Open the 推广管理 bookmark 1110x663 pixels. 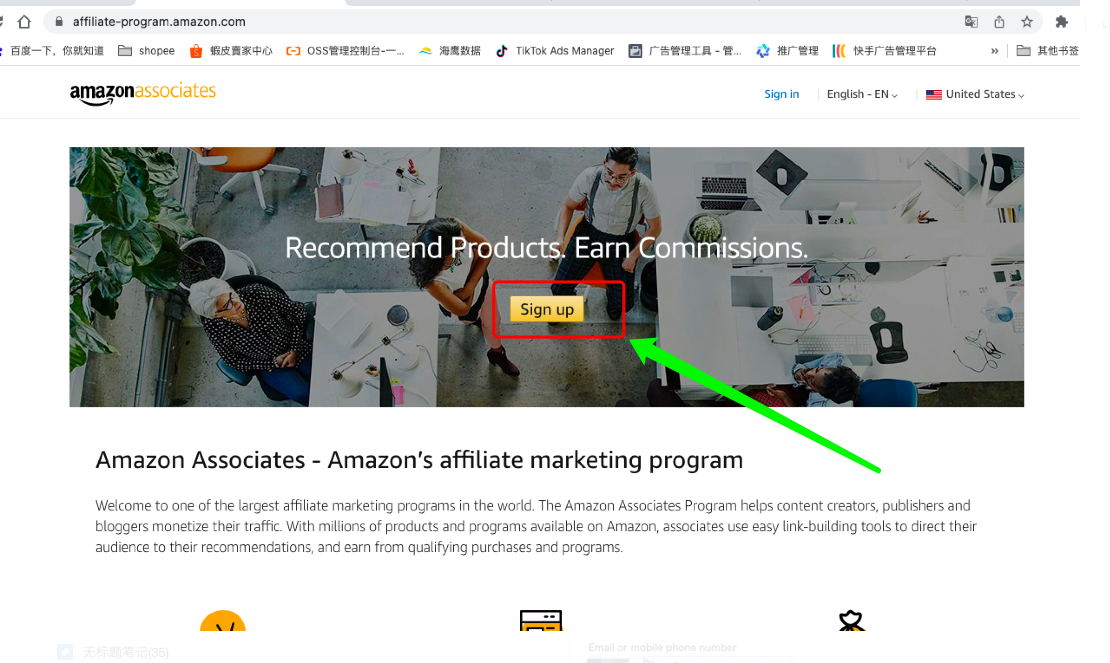tap(787, 51)
